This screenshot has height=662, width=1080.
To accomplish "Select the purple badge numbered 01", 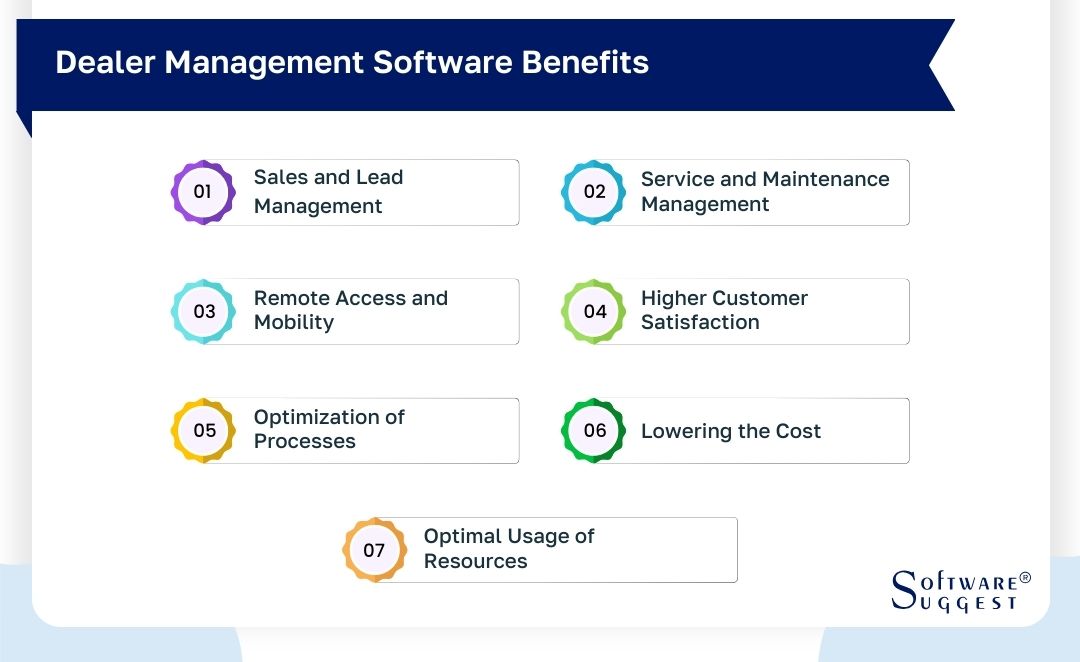I will pos(203,191).
